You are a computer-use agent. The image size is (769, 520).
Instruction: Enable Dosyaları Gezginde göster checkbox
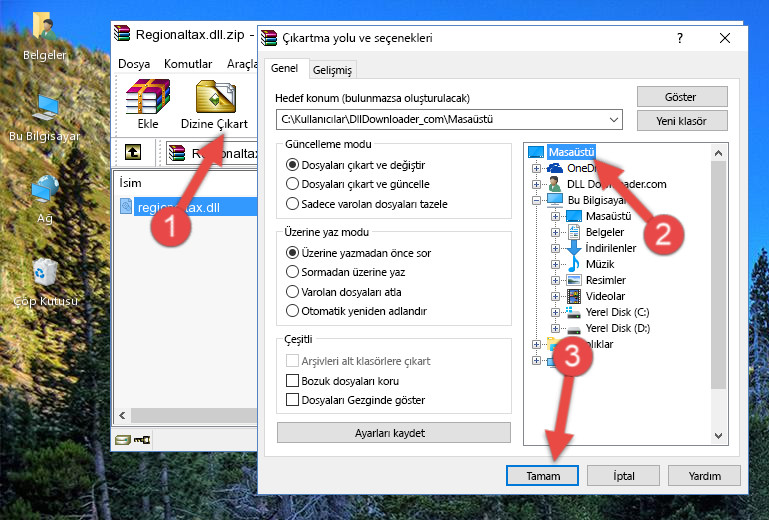pyautogui.click(x=292, y=400)
